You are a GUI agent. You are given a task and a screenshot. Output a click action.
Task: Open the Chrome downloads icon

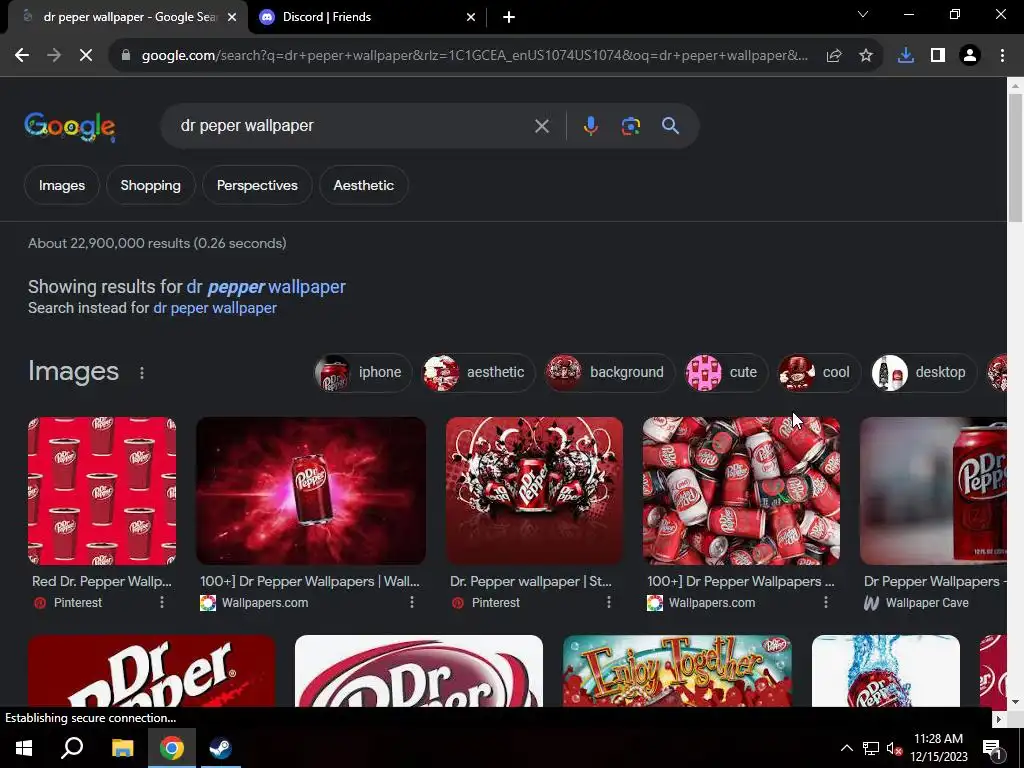point(906,56)
